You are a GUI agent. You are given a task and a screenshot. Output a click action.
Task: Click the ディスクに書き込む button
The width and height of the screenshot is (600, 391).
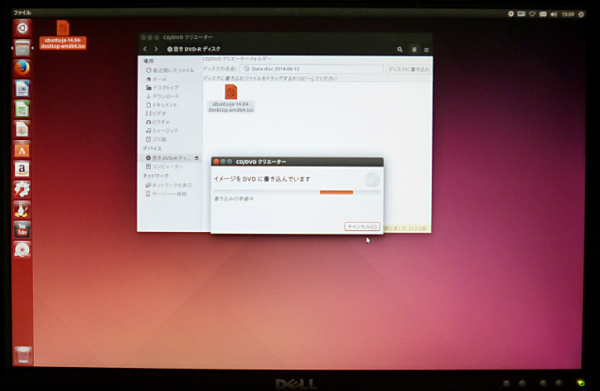[x=409, y=69]
